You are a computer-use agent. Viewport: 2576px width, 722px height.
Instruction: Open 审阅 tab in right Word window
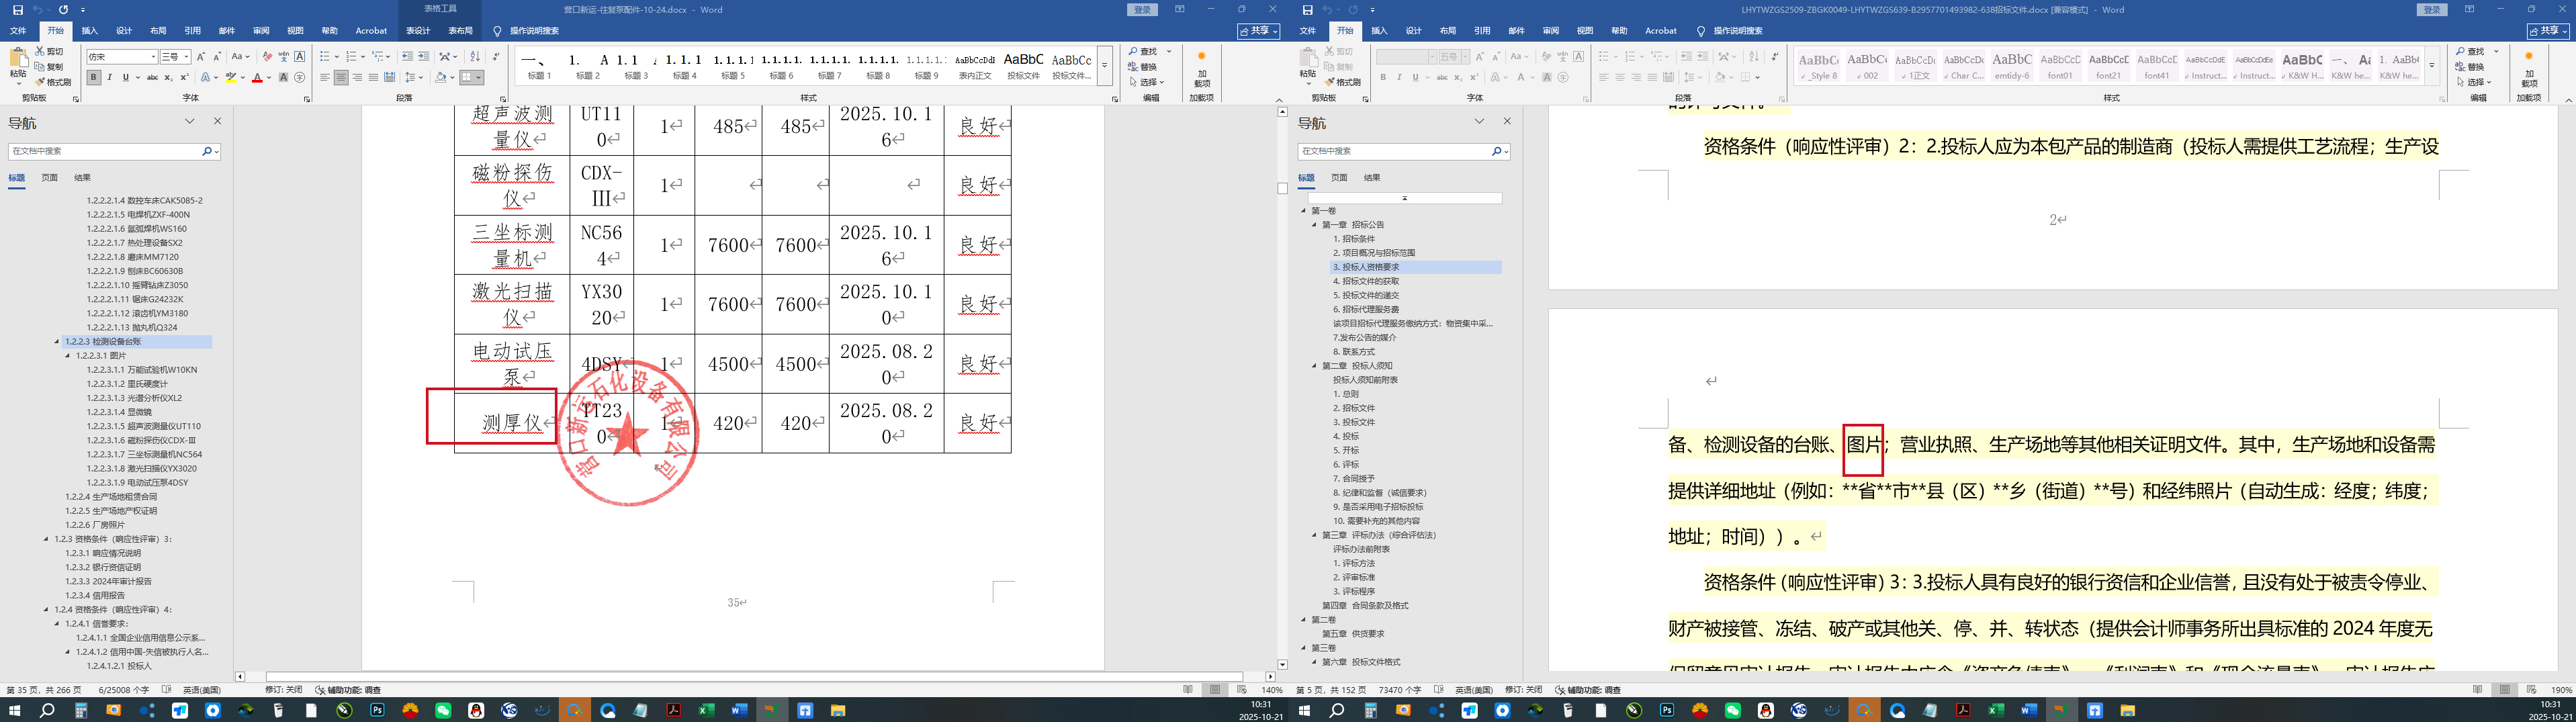click(1550, 31)
